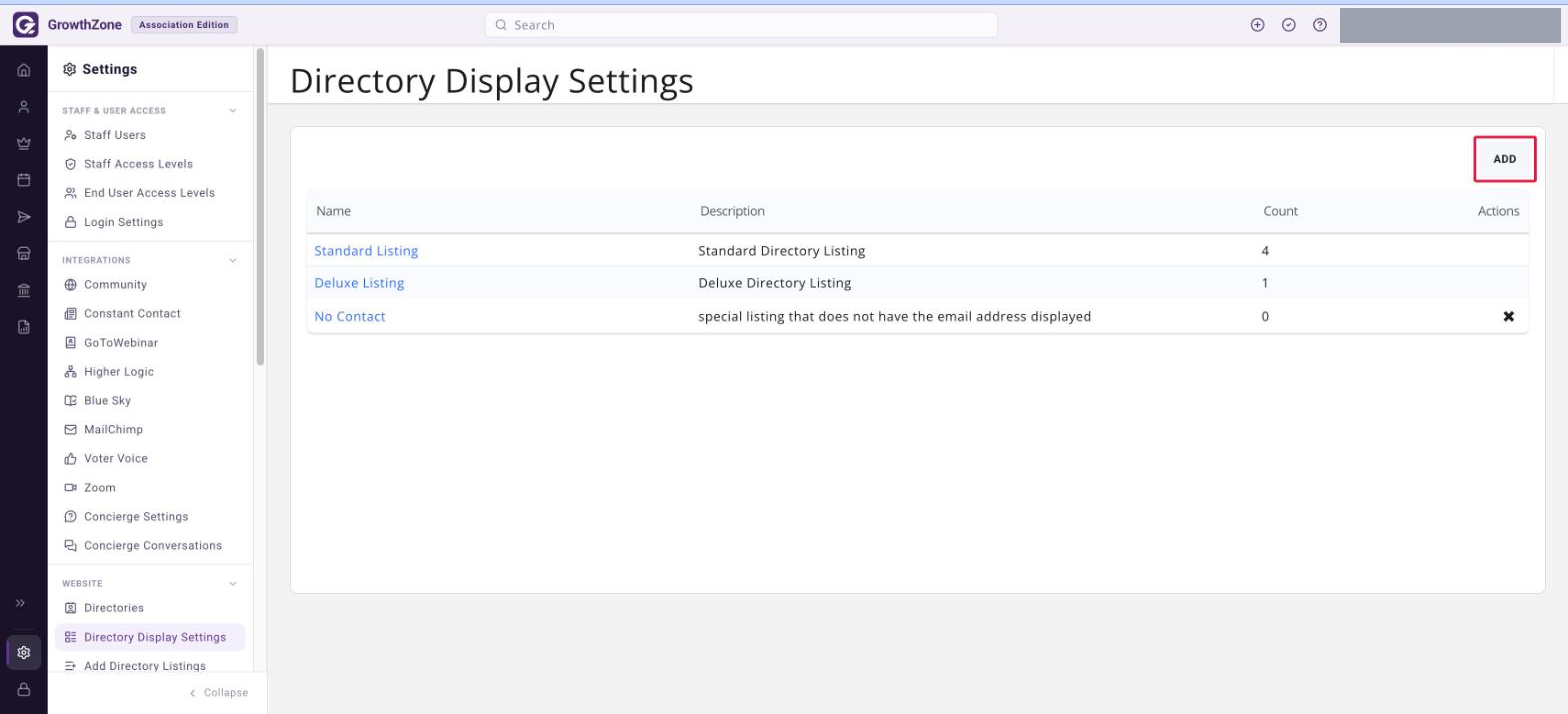Open the Memberships crown icon in left rail
1568x714 pixels.
click(24, 144)
